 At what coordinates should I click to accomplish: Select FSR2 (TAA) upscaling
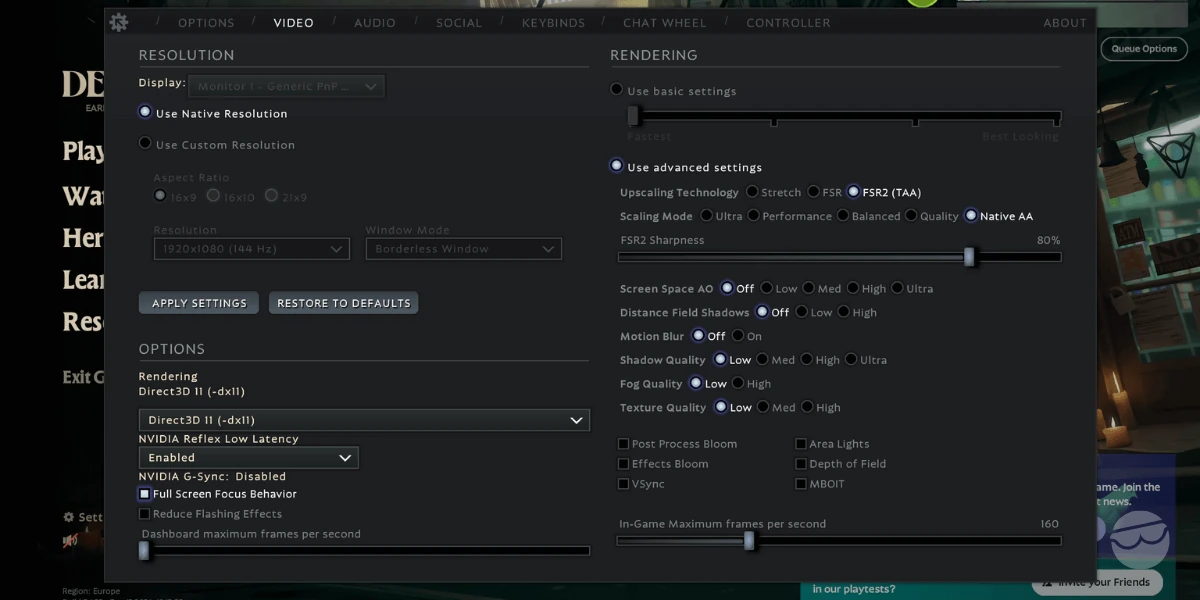click(x=885, y=192)
